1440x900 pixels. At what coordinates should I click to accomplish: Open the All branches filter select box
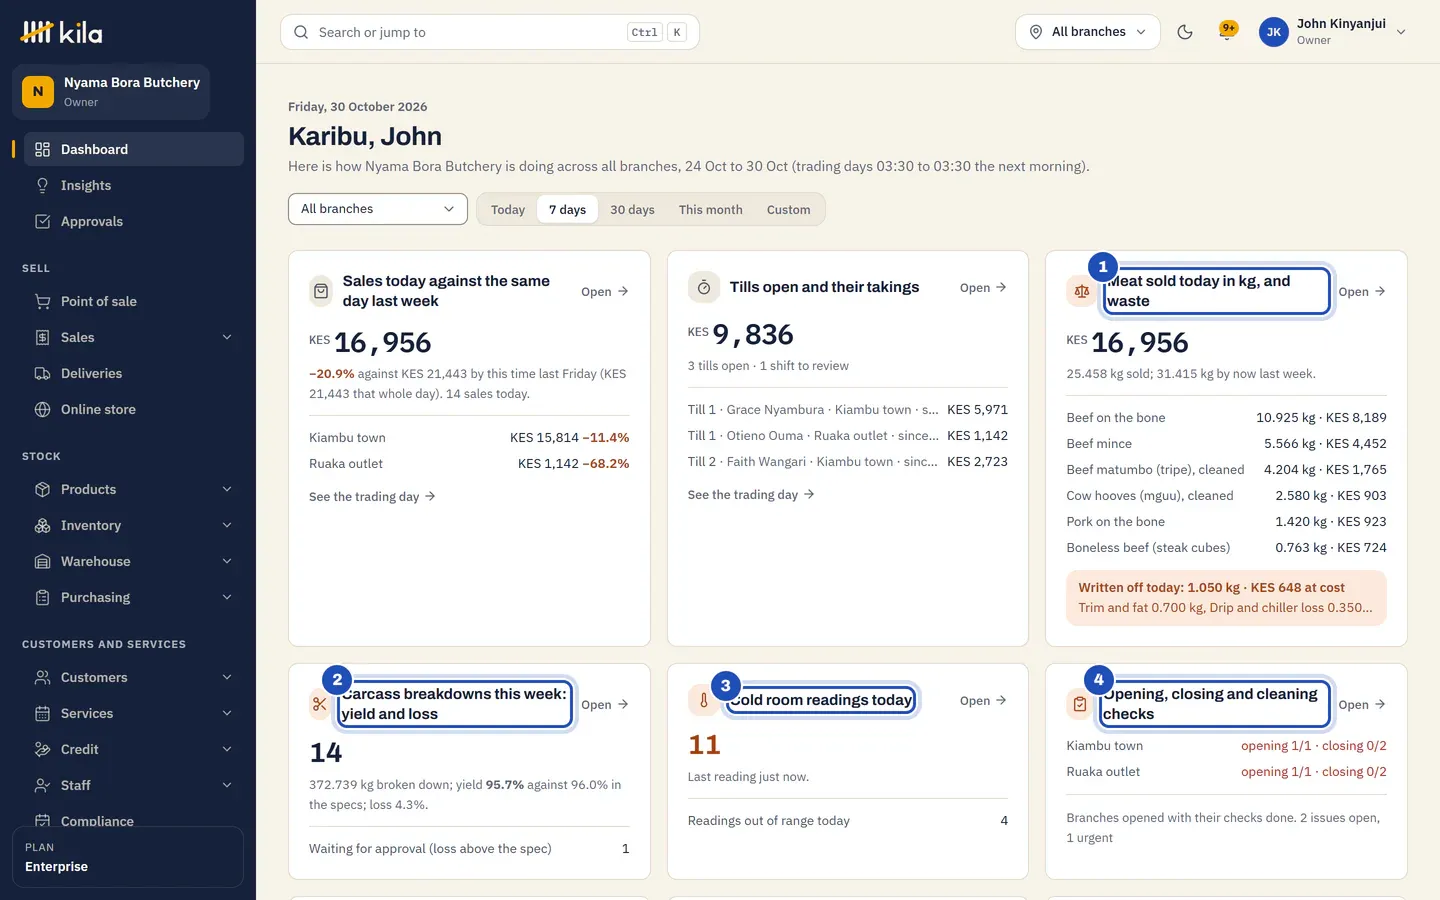(378, 209)
